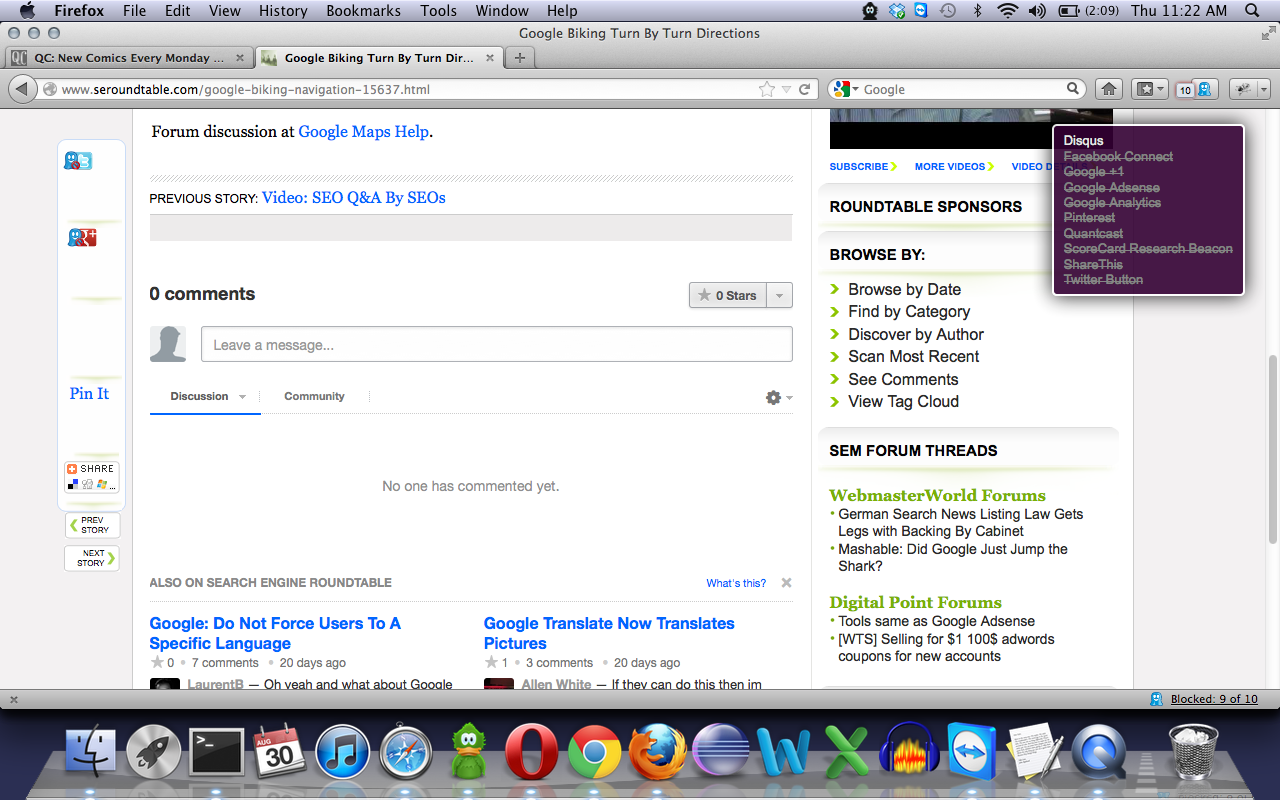Open a new tab with the plus button
Image resolution: width=1280 pixels, height=800 pixels.
tap(519, 58)
